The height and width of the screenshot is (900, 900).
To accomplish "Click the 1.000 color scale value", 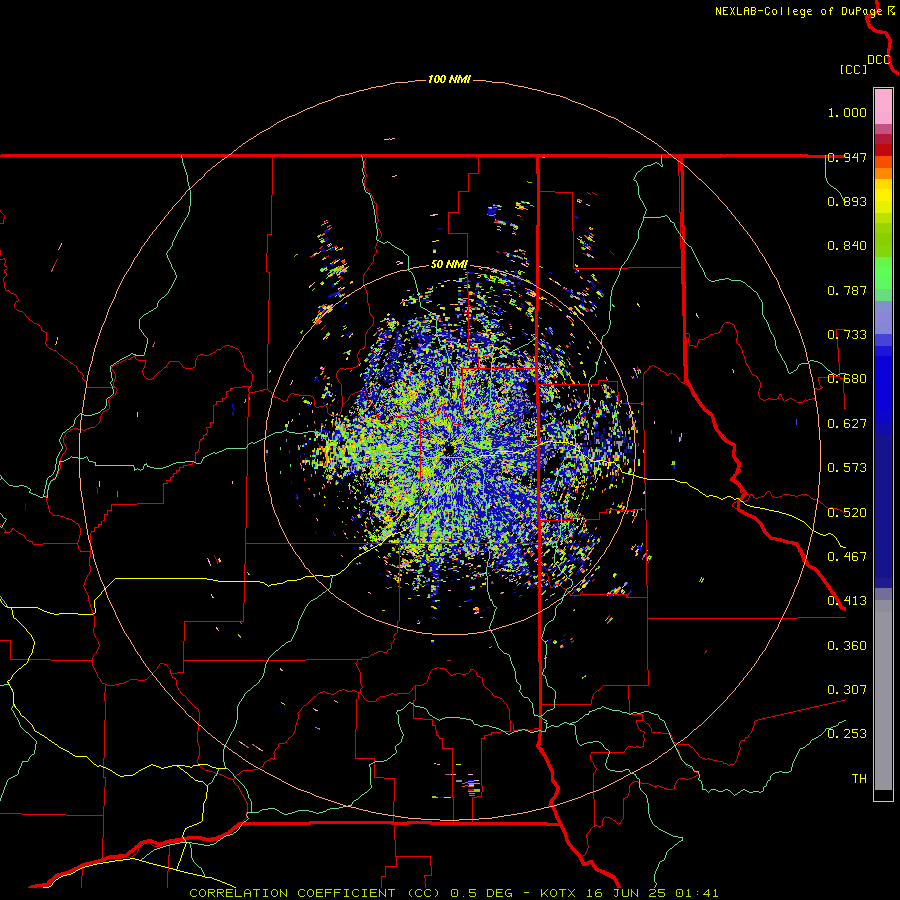I will [847, 112].
